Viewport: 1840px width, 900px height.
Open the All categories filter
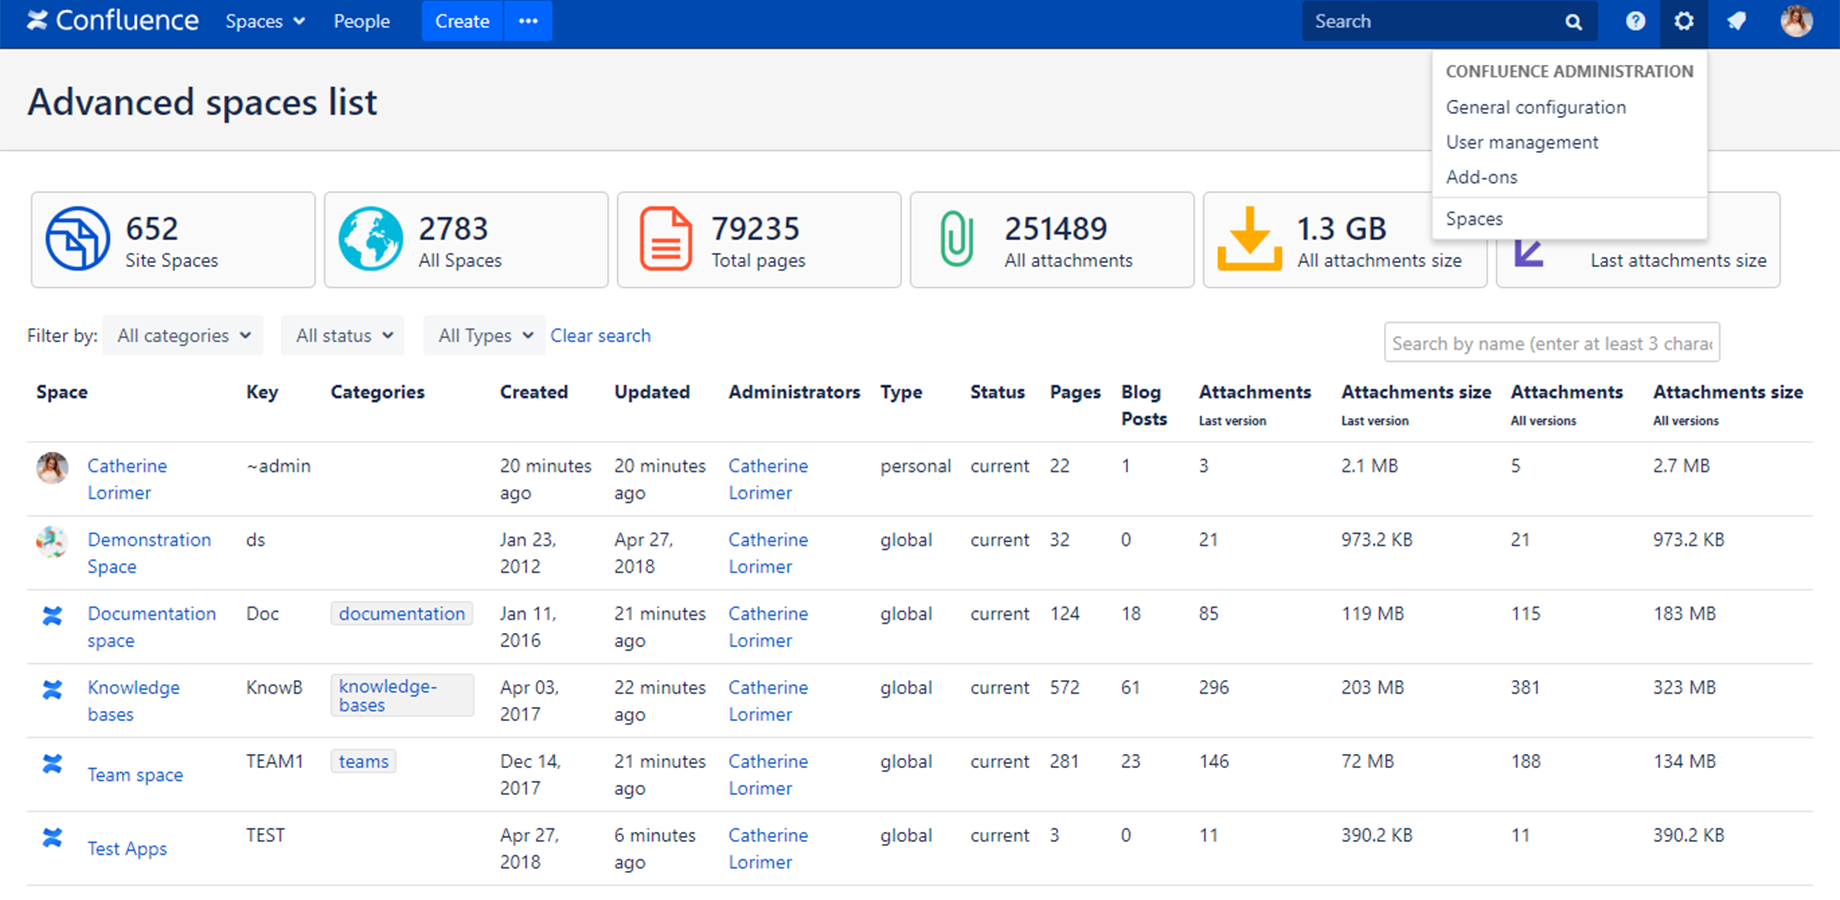(183, 336)
